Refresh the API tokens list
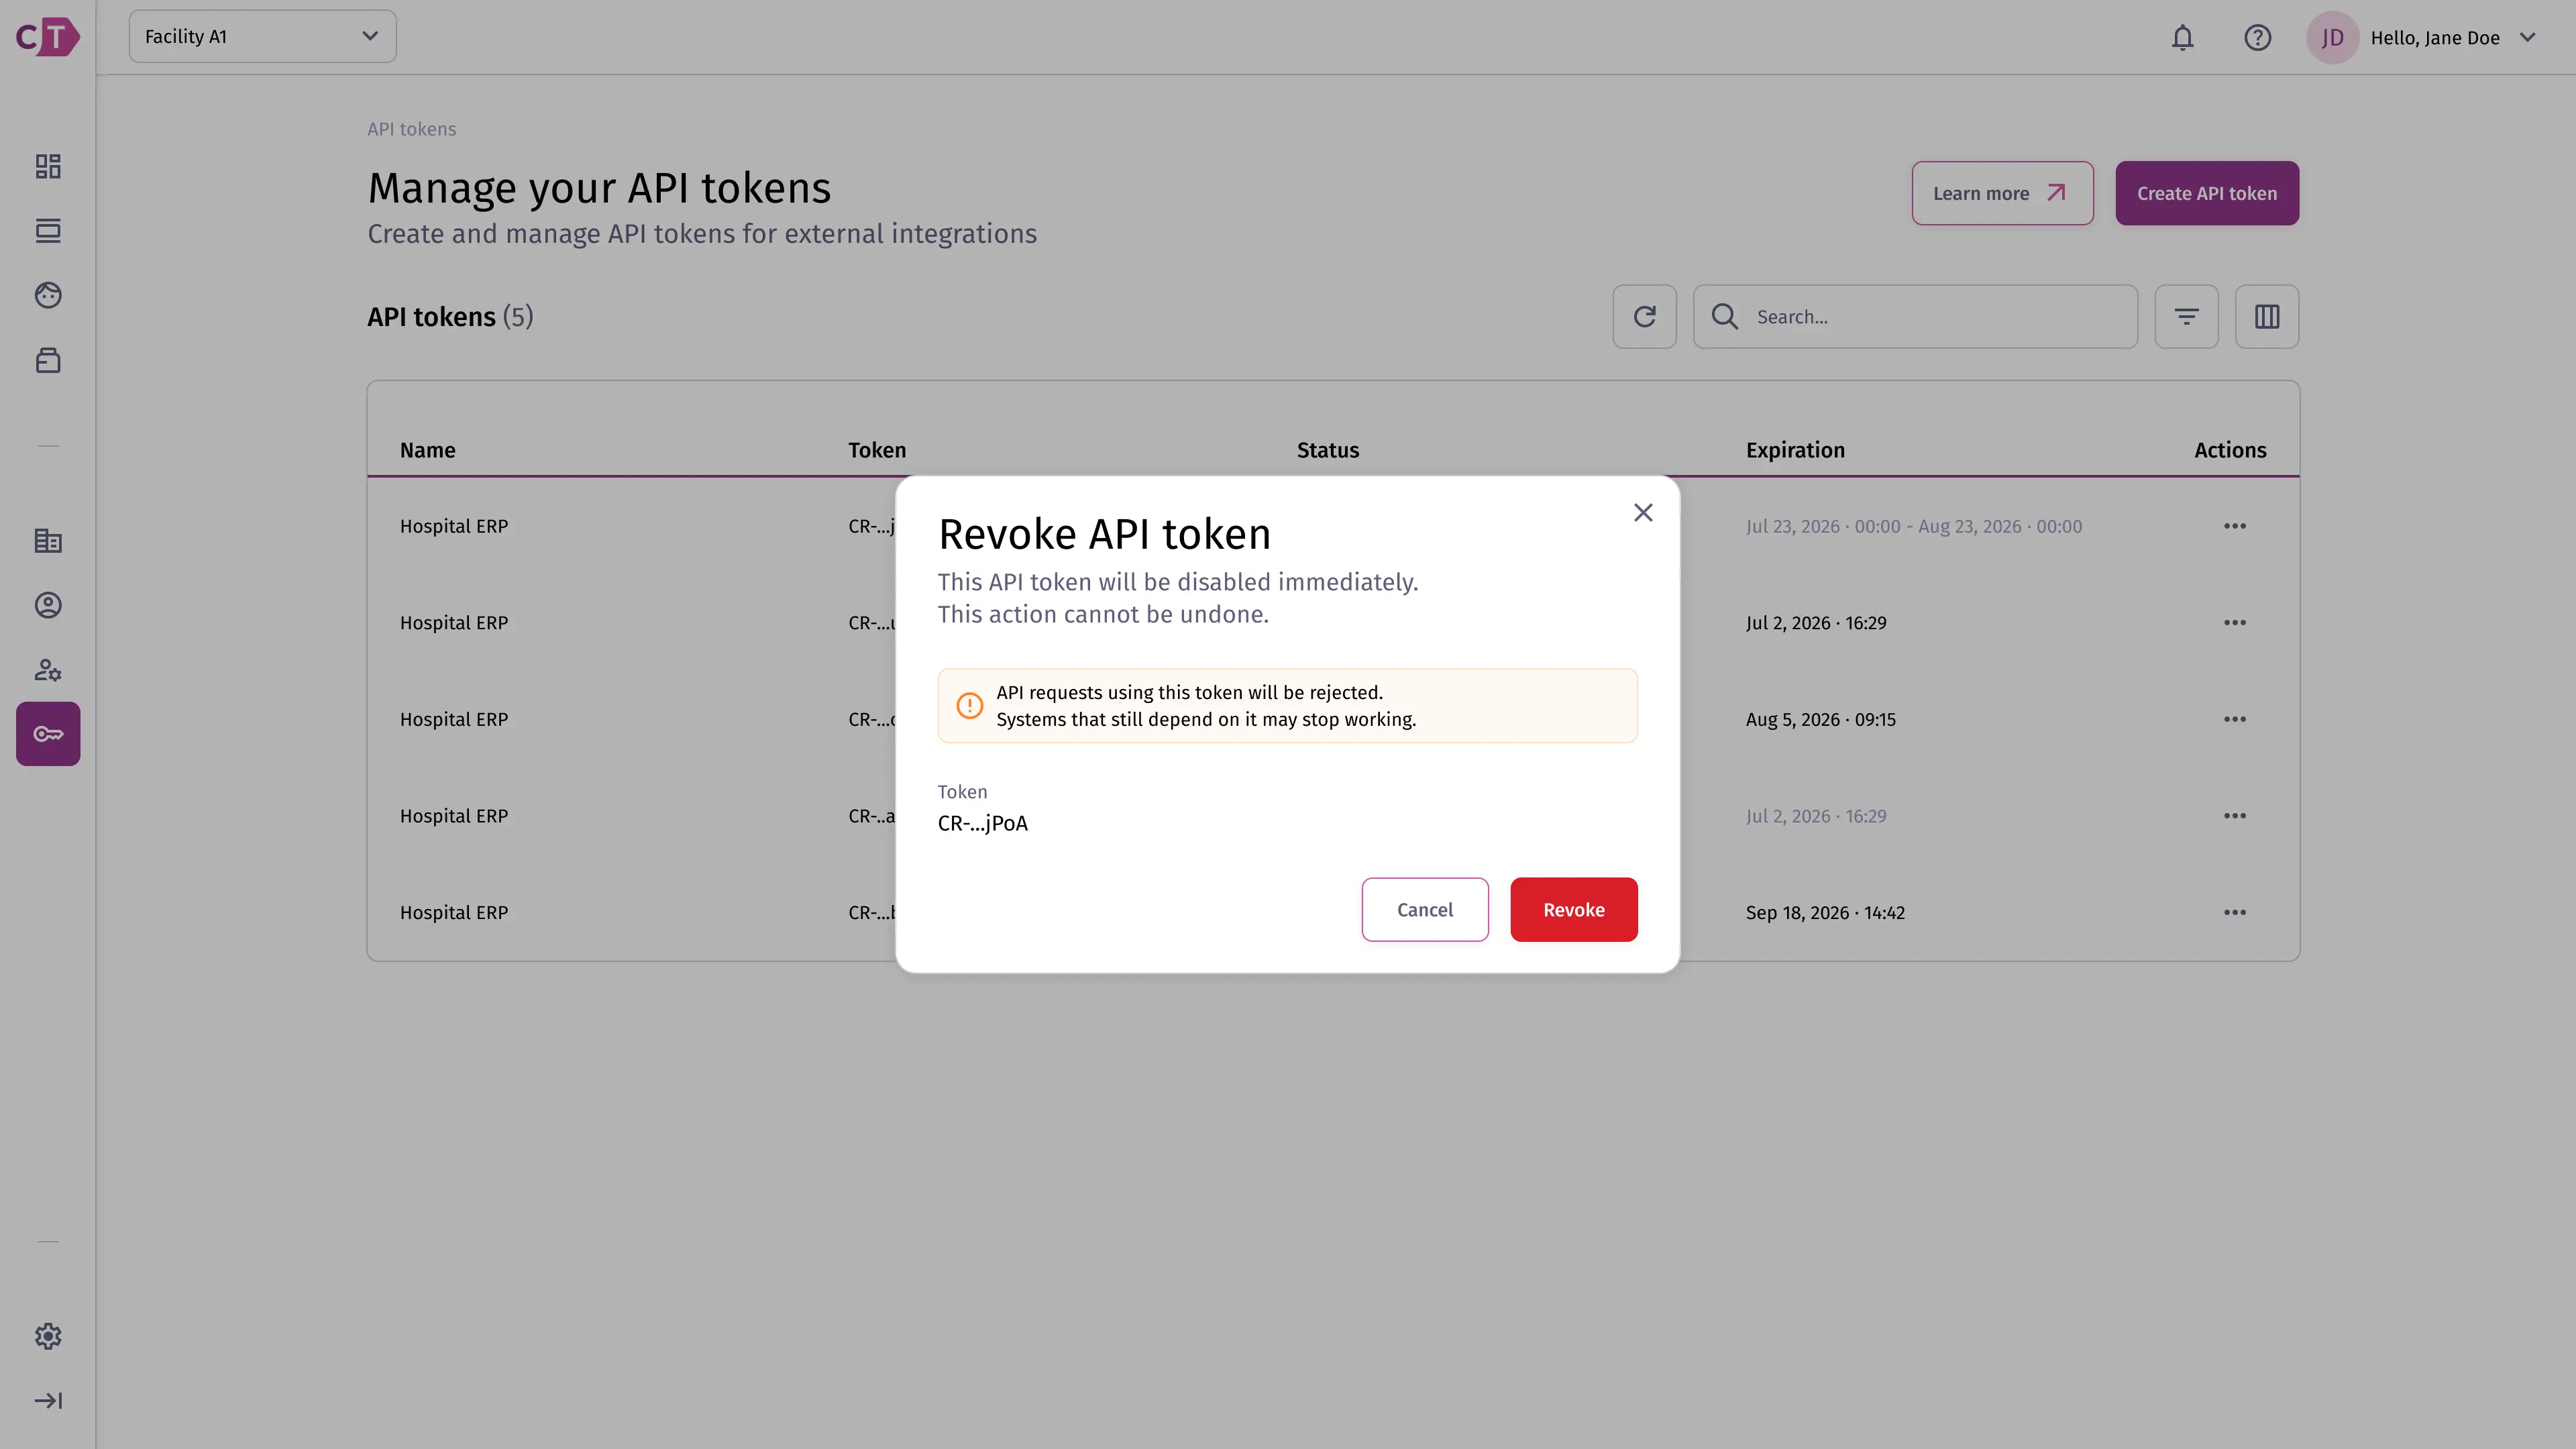 coord(1644,317)
